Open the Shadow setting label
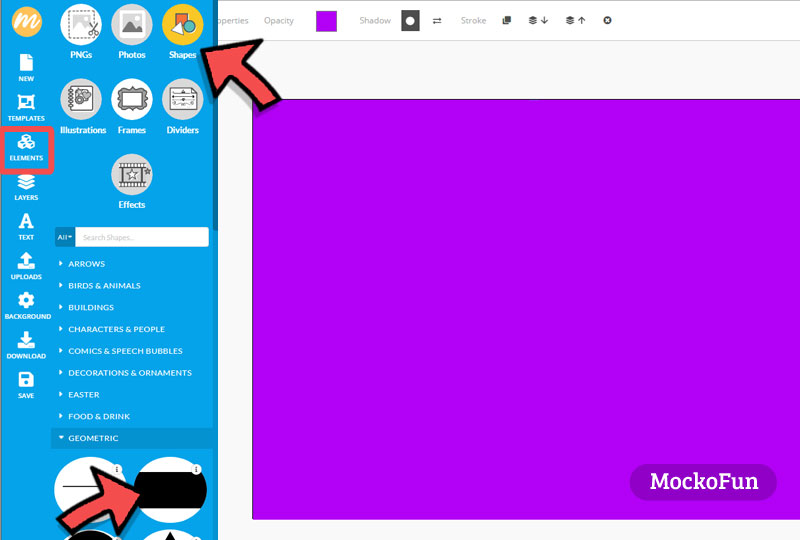 [375, 20]
